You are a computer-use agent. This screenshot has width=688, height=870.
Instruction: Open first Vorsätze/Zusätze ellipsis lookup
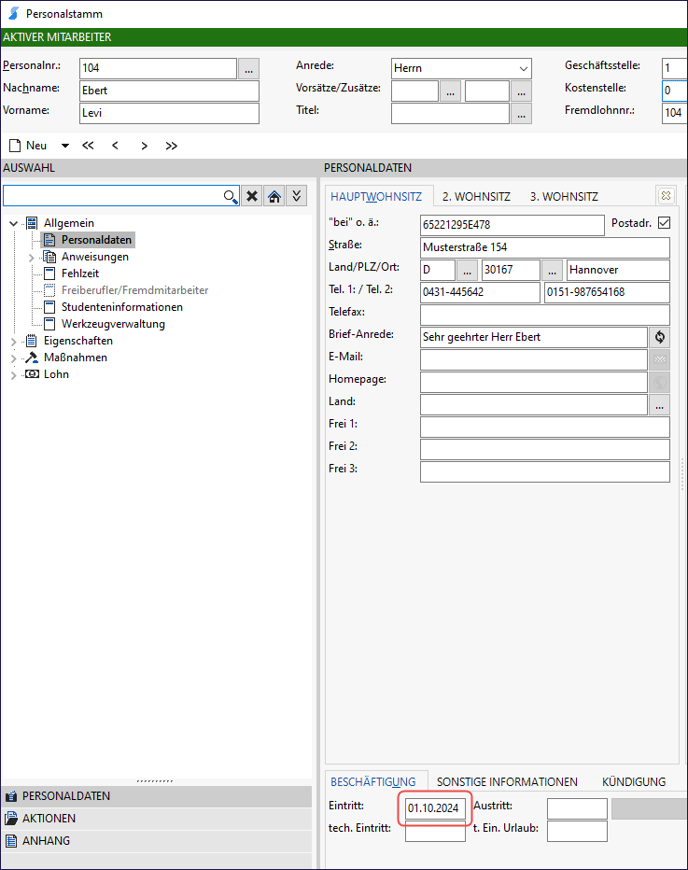point(451,91)
